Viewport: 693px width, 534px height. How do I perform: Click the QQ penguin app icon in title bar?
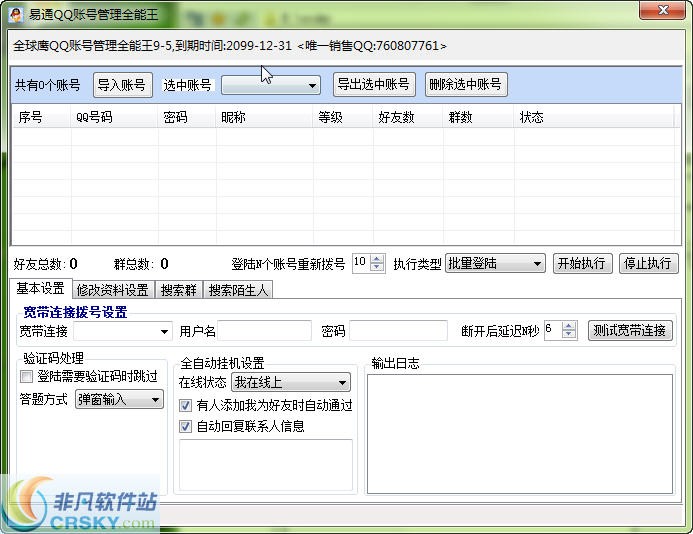click(x=15, y=14)
